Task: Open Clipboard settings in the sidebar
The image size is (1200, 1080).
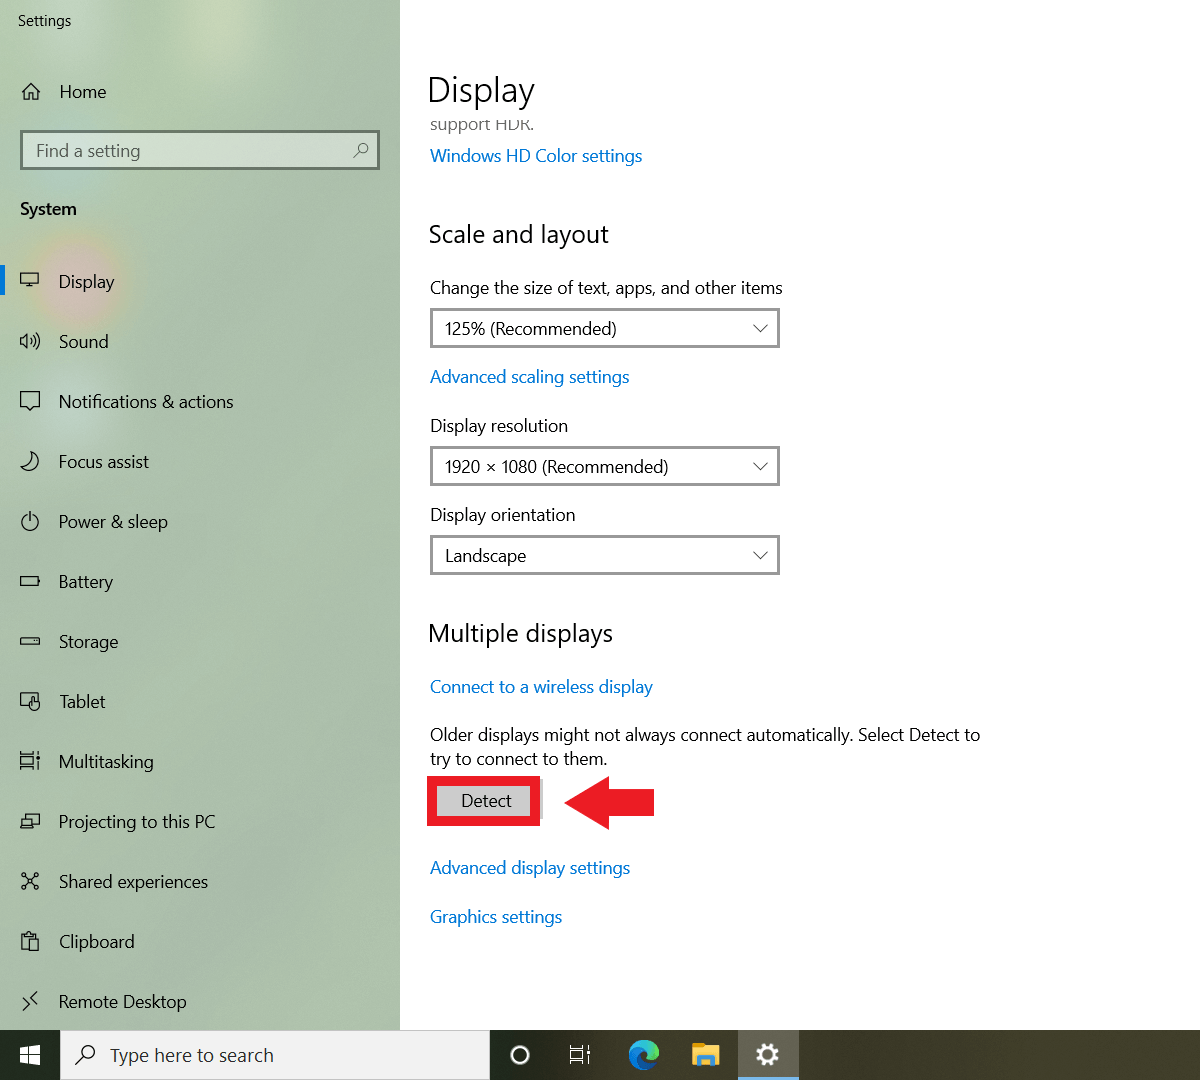Action: point(97,941)
